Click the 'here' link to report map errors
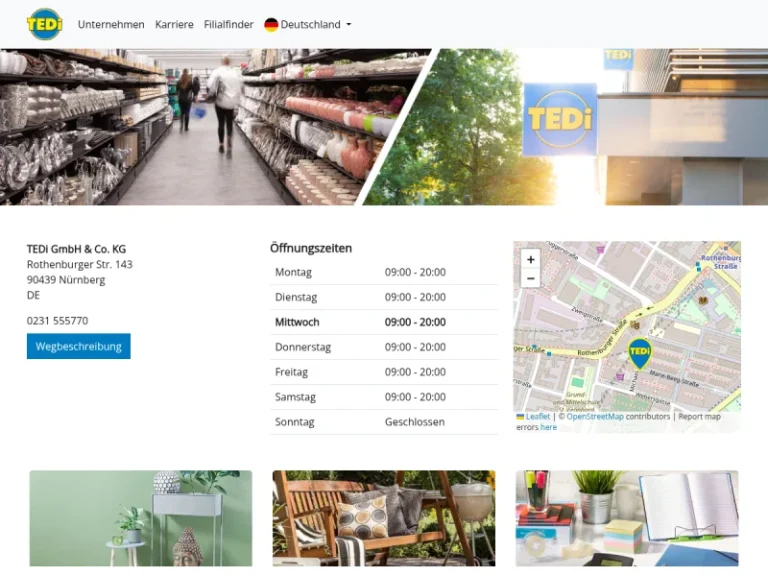Screen dimensions: 768x576 click(548, 427)
